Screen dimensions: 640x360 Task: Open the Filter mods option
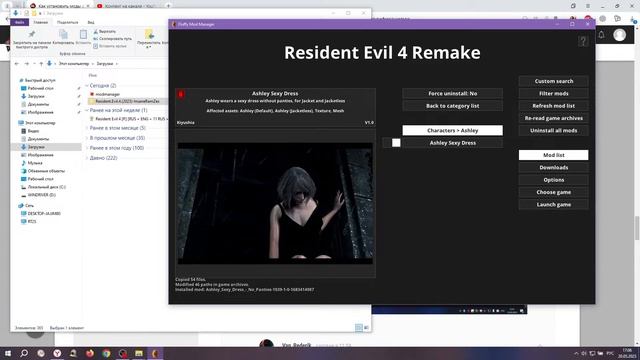[x=553, y=93]
